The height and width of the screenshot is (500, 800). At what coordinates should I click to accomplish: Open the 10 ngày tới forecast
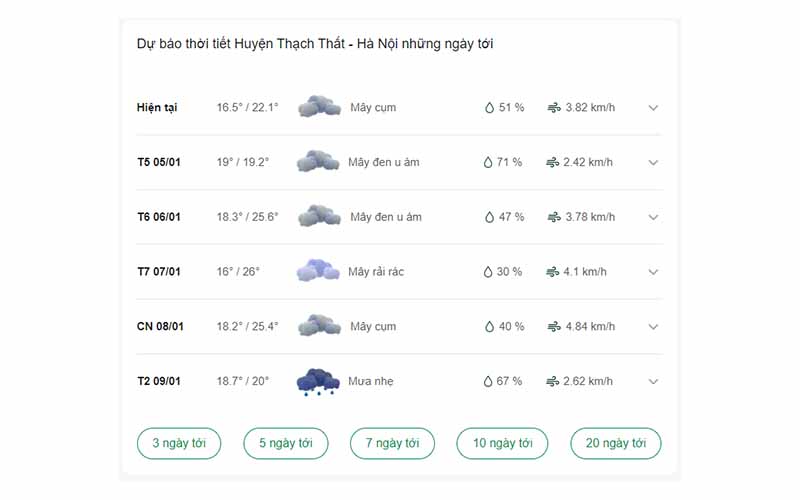(503, 443)
